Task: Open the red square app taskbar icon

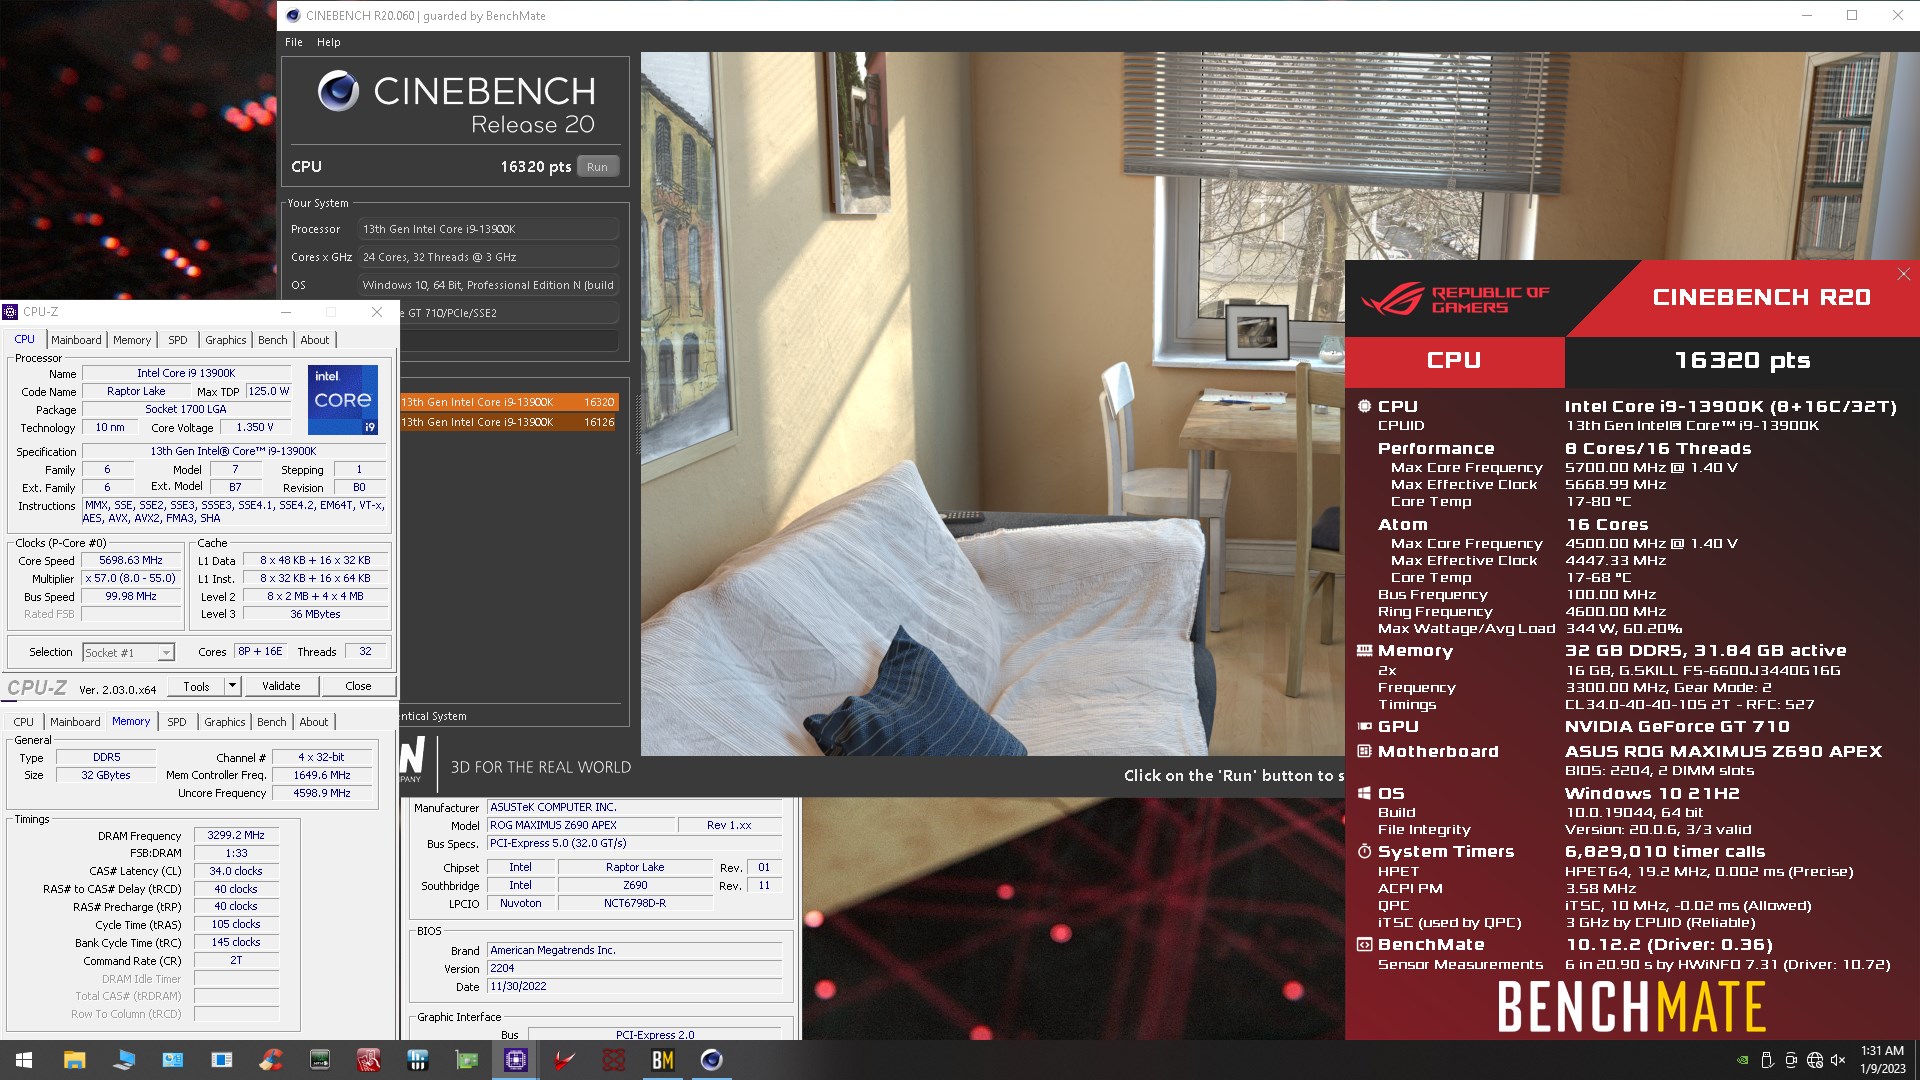Action: click(x=368, y=1060)
